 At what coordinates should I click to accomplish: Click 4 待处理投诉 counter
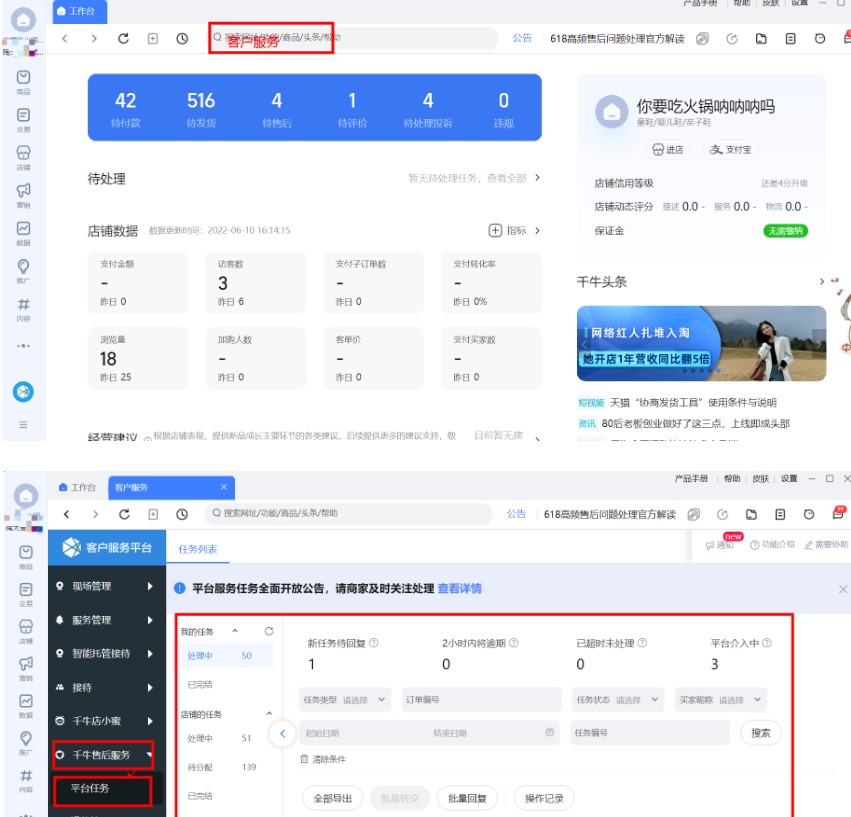(428, 109)
